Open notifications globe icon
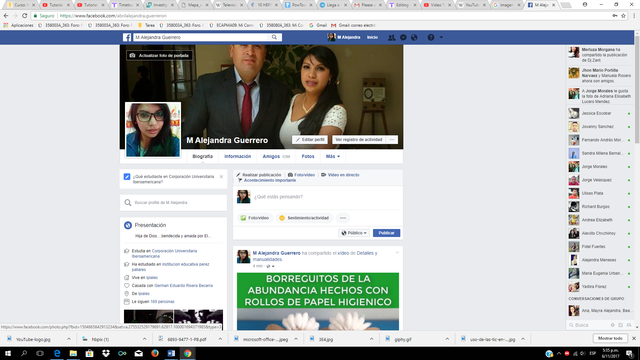 [x=414, y=38]
